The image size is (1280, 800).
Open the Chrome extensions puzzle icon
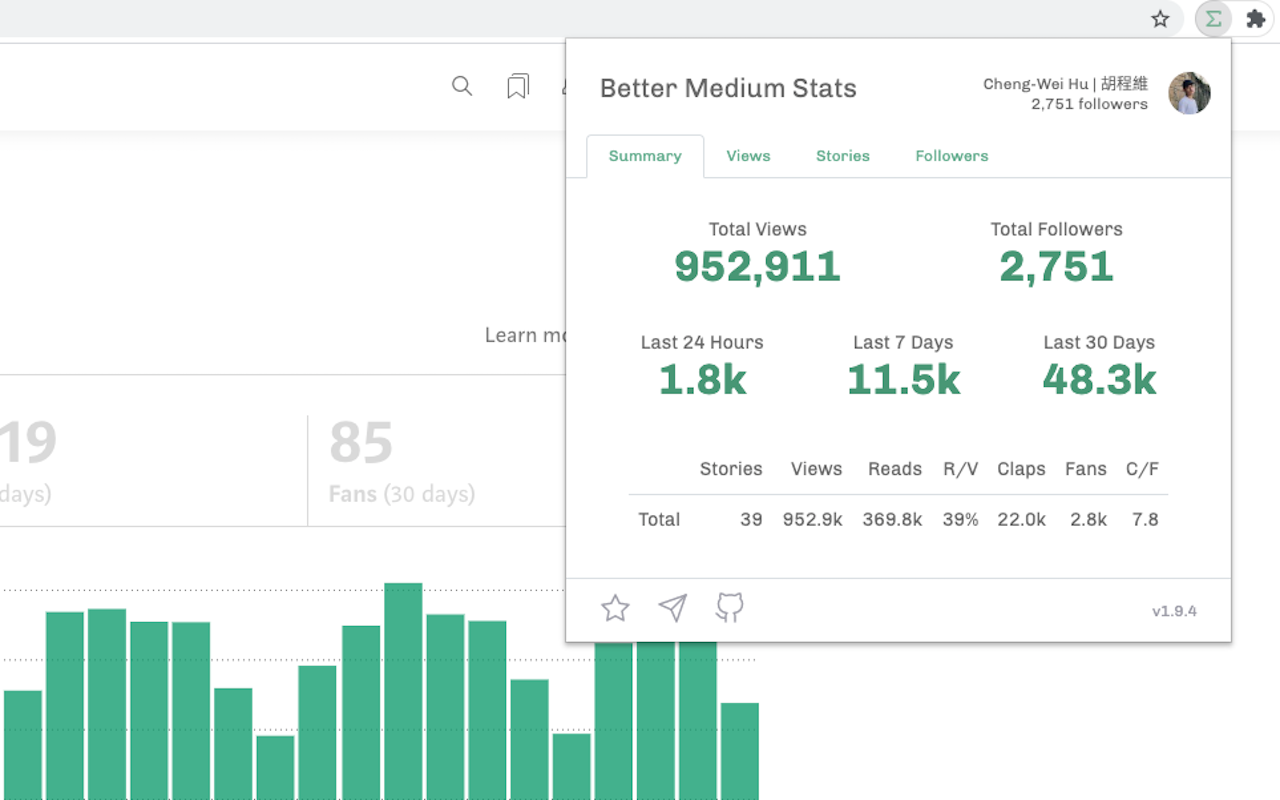pos(1256,19)
